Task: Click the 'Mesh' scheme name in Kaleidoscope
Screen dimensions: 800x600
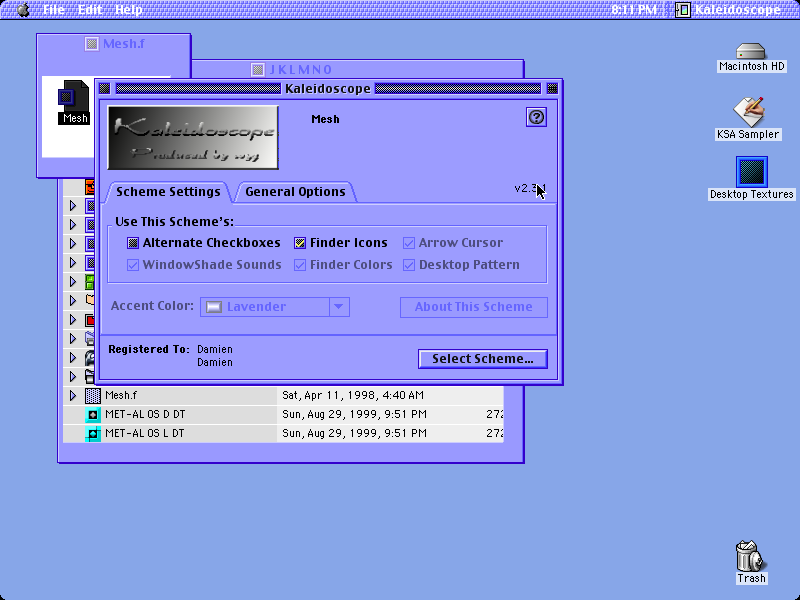Action: coord(326,119)
